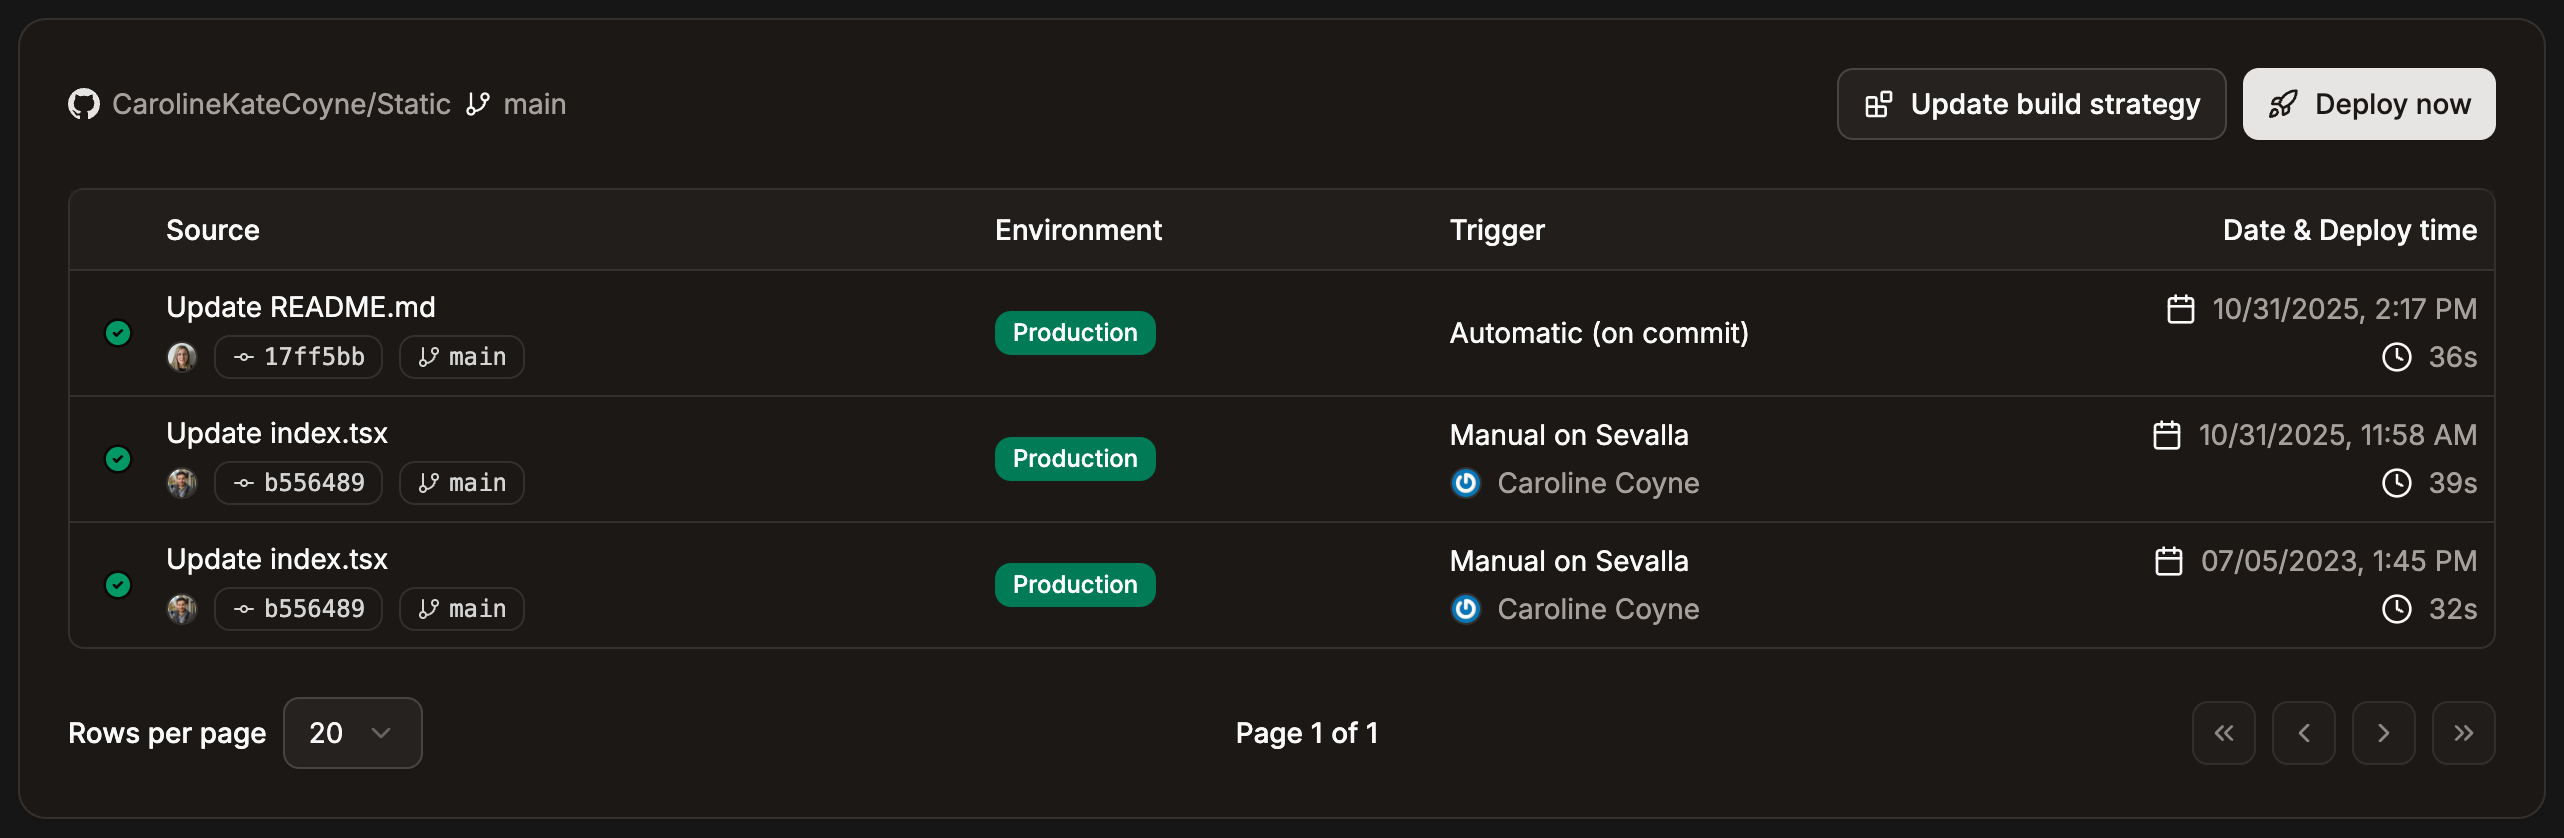Click the green check beside second Update index.tsx row

pyautogui.click(x=117, y=459)
